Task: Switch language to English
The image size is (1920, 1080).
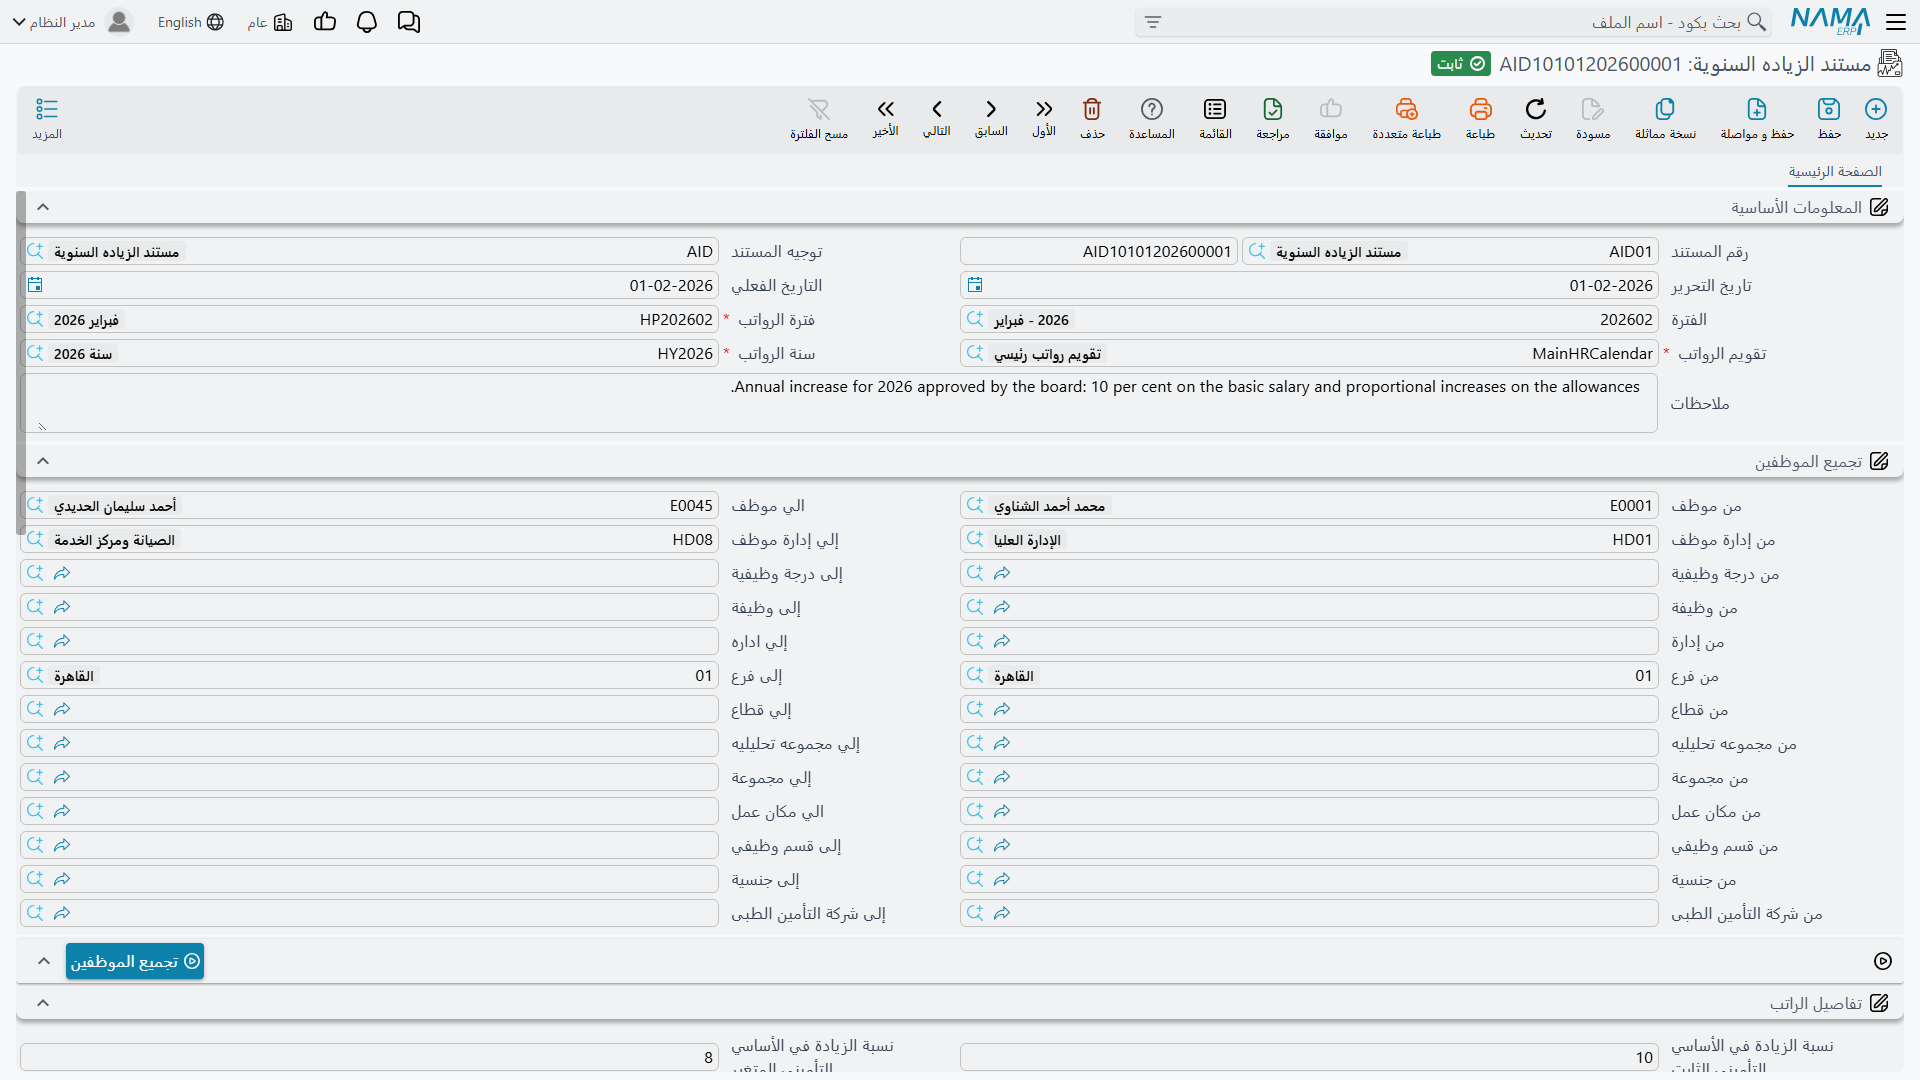Action: pos(190,22)
